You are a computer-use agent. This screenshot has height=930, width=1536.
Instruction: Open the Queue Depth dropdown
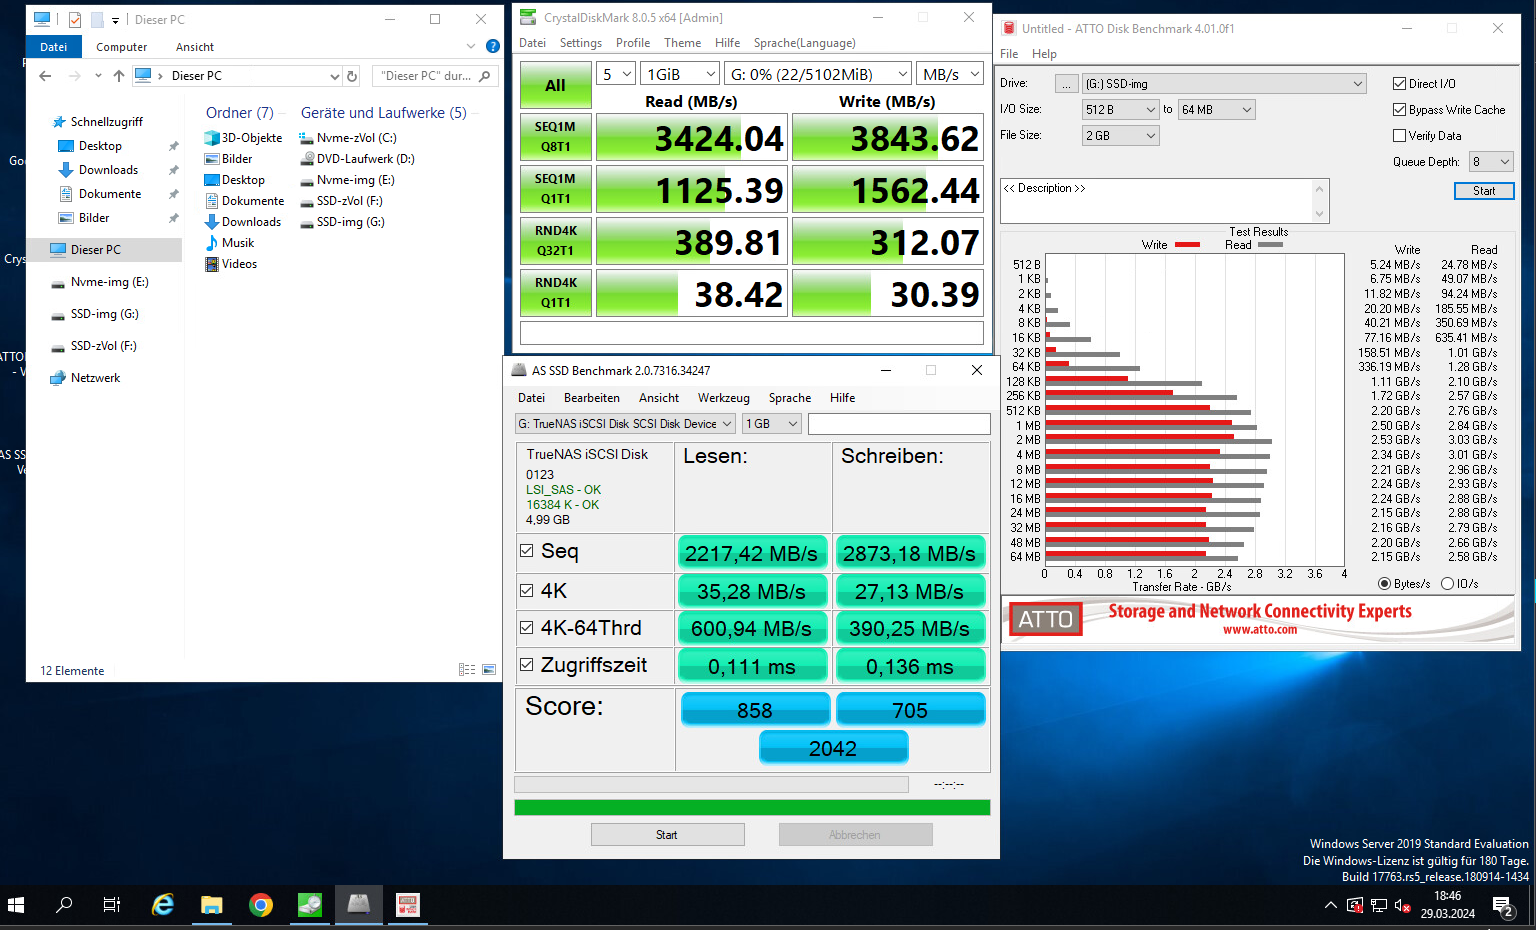1491,162
